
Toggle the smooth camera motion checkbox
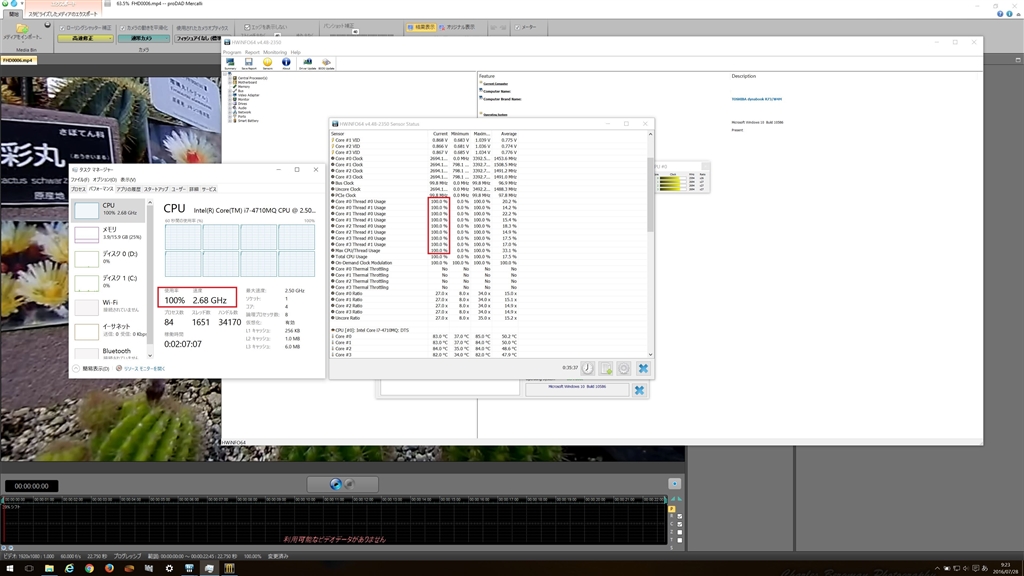pyautogui.click(x=121, y=28)
